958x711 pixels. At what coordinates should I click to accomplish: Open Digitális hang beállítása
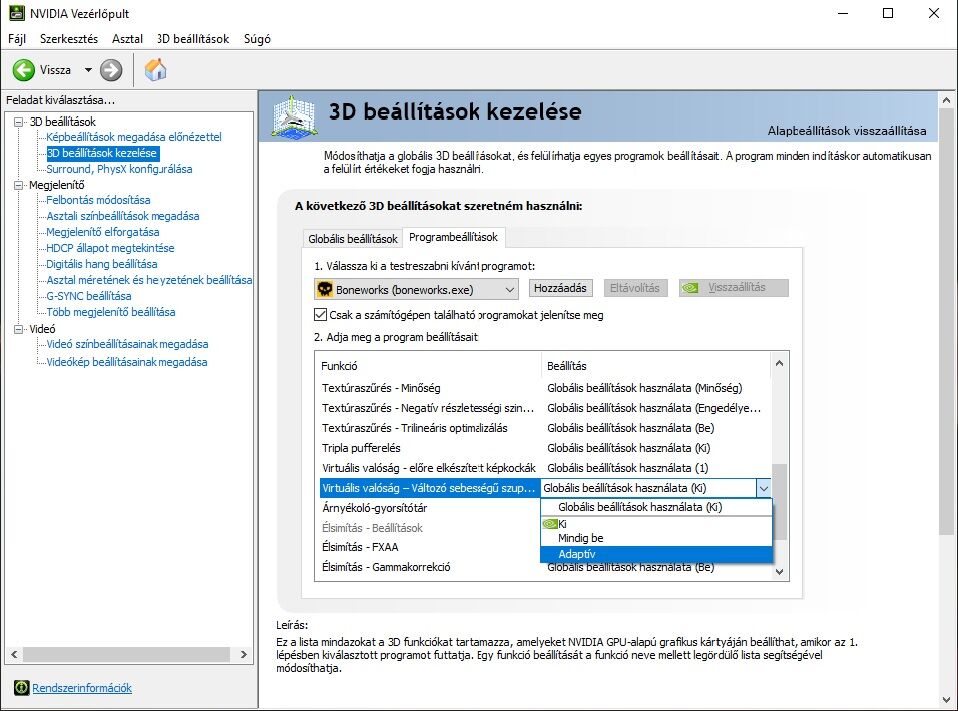(x=102, y=264)
